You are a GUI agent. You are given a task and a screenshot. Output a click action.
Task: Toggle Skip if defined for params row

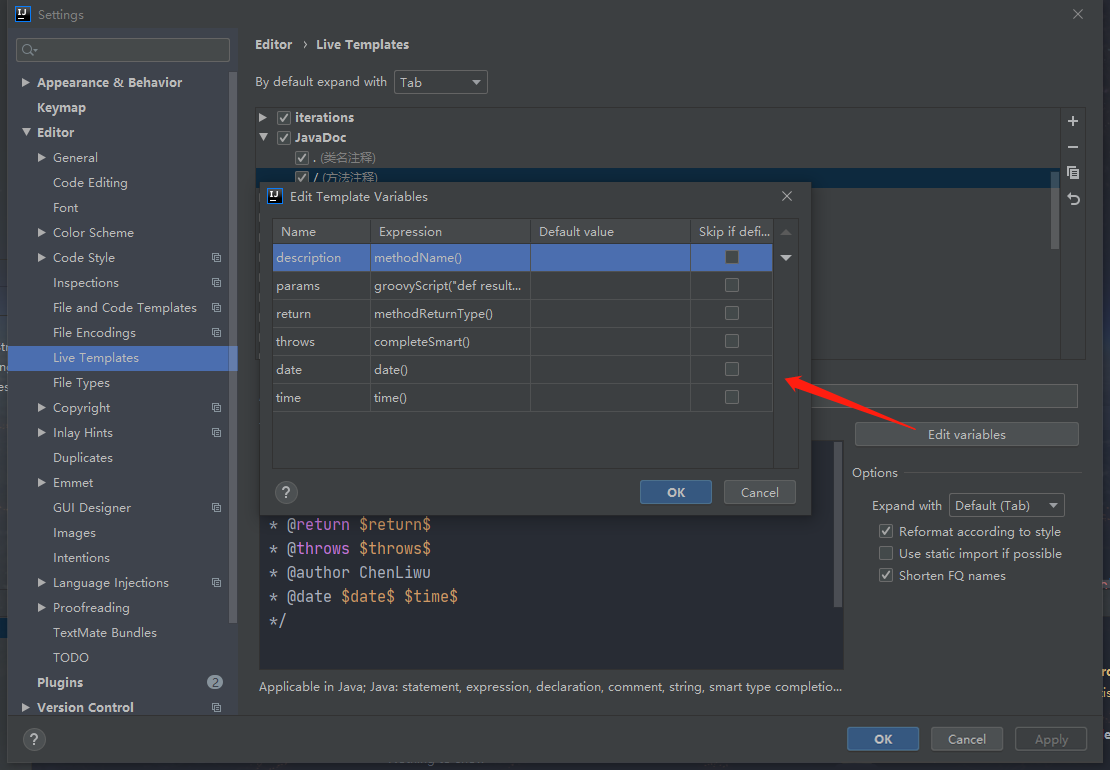[731, 286]
